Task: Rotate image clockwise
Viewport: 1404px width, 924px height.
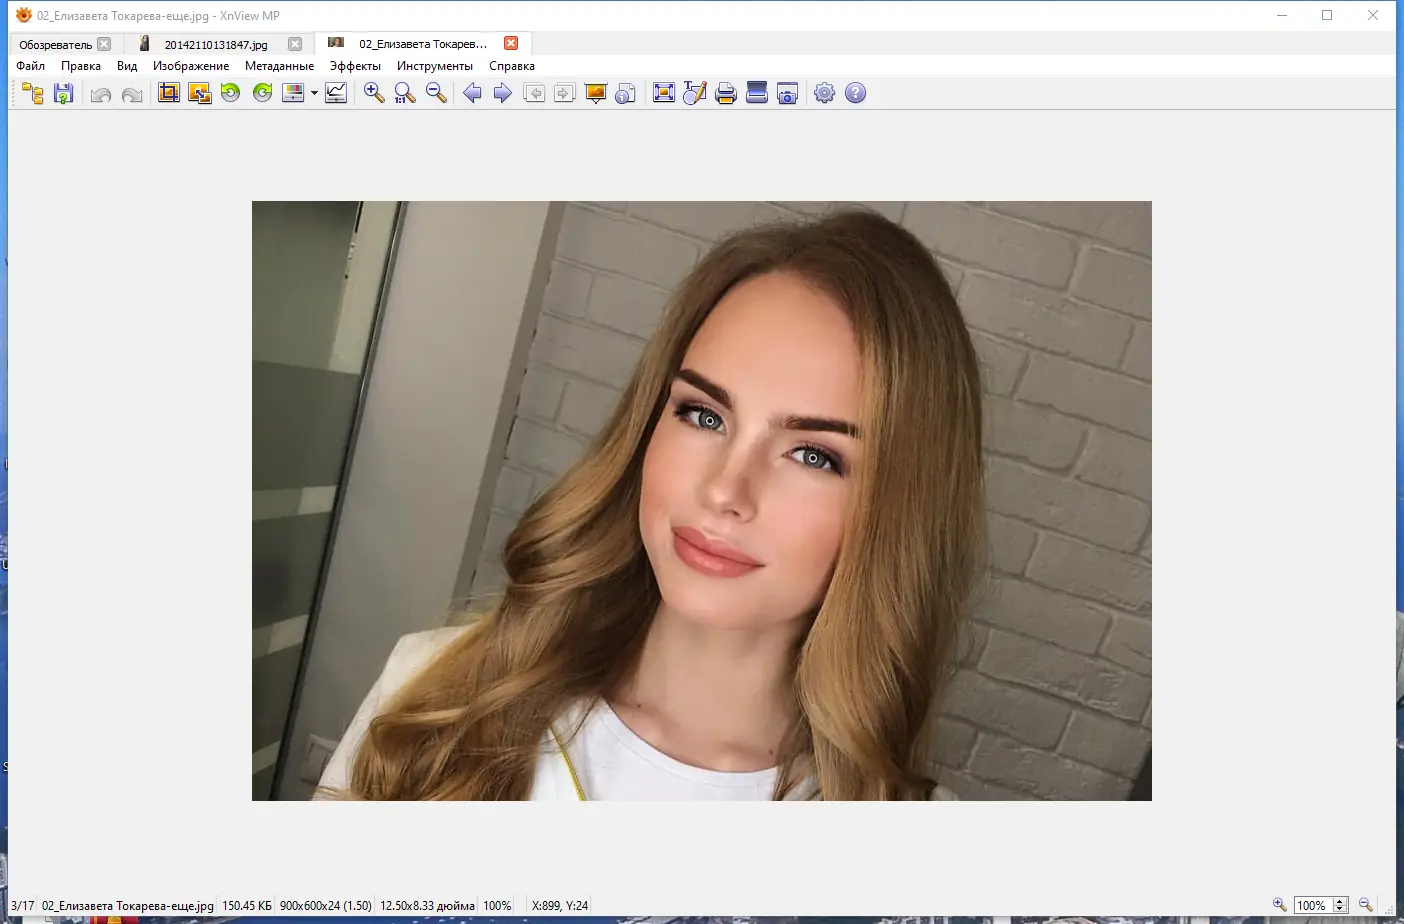Action: click(262, 93)
